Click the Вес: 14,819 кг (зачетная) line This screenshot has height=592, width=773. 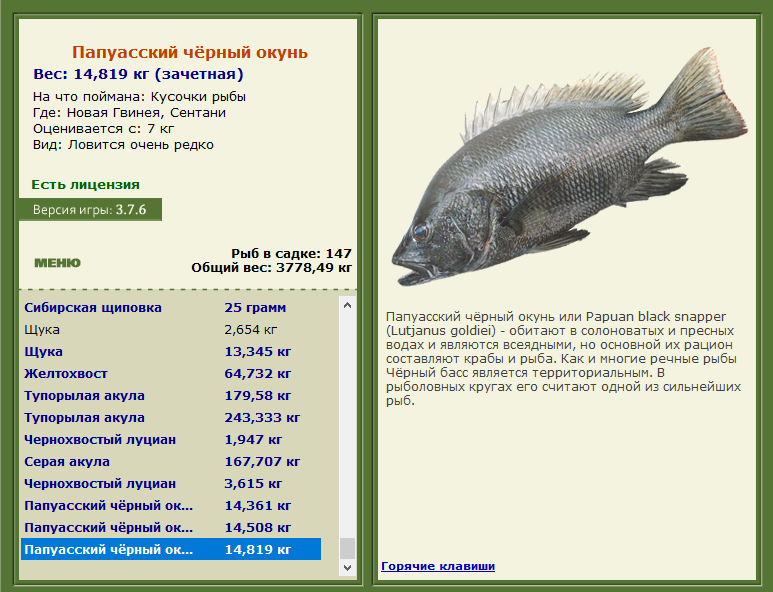(138, 74)
